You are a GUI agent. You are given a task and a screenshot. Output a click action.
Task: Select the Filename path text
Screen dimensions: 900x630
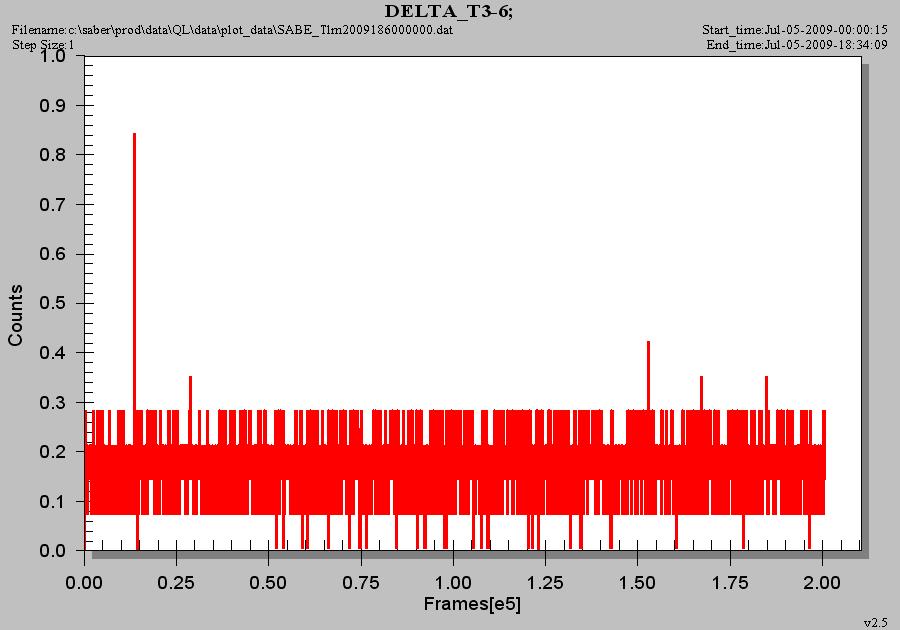pyautogui.click(x=232, y=30)
